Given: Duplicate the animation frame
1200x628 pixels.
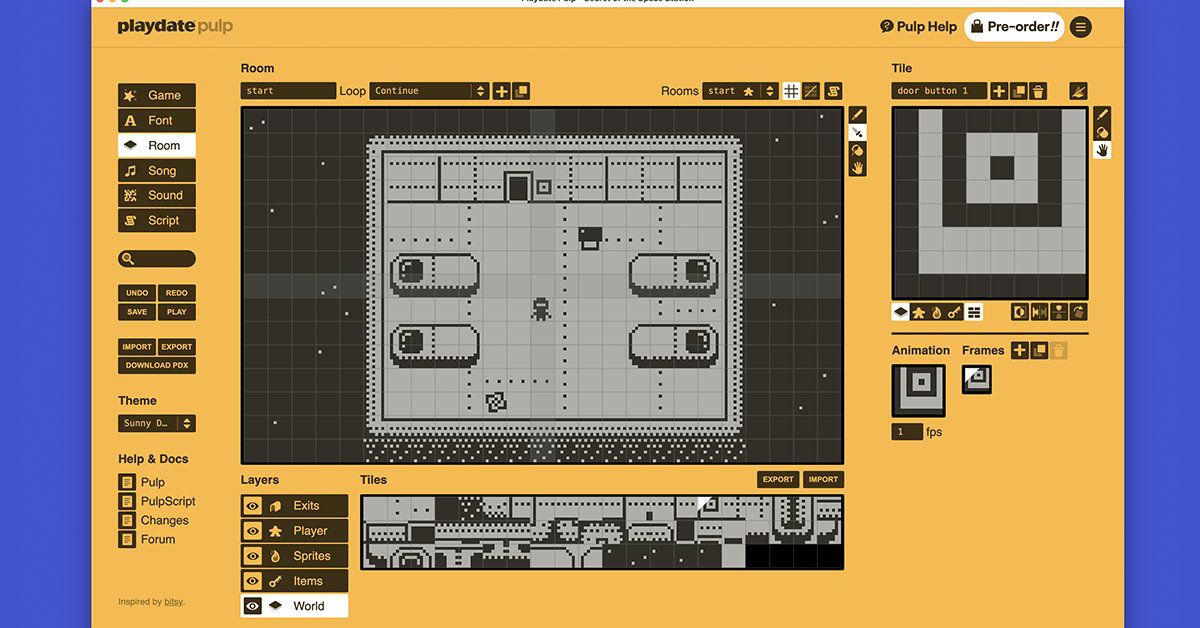Looking at the screenshot, I should click(x=1039, y=350).
